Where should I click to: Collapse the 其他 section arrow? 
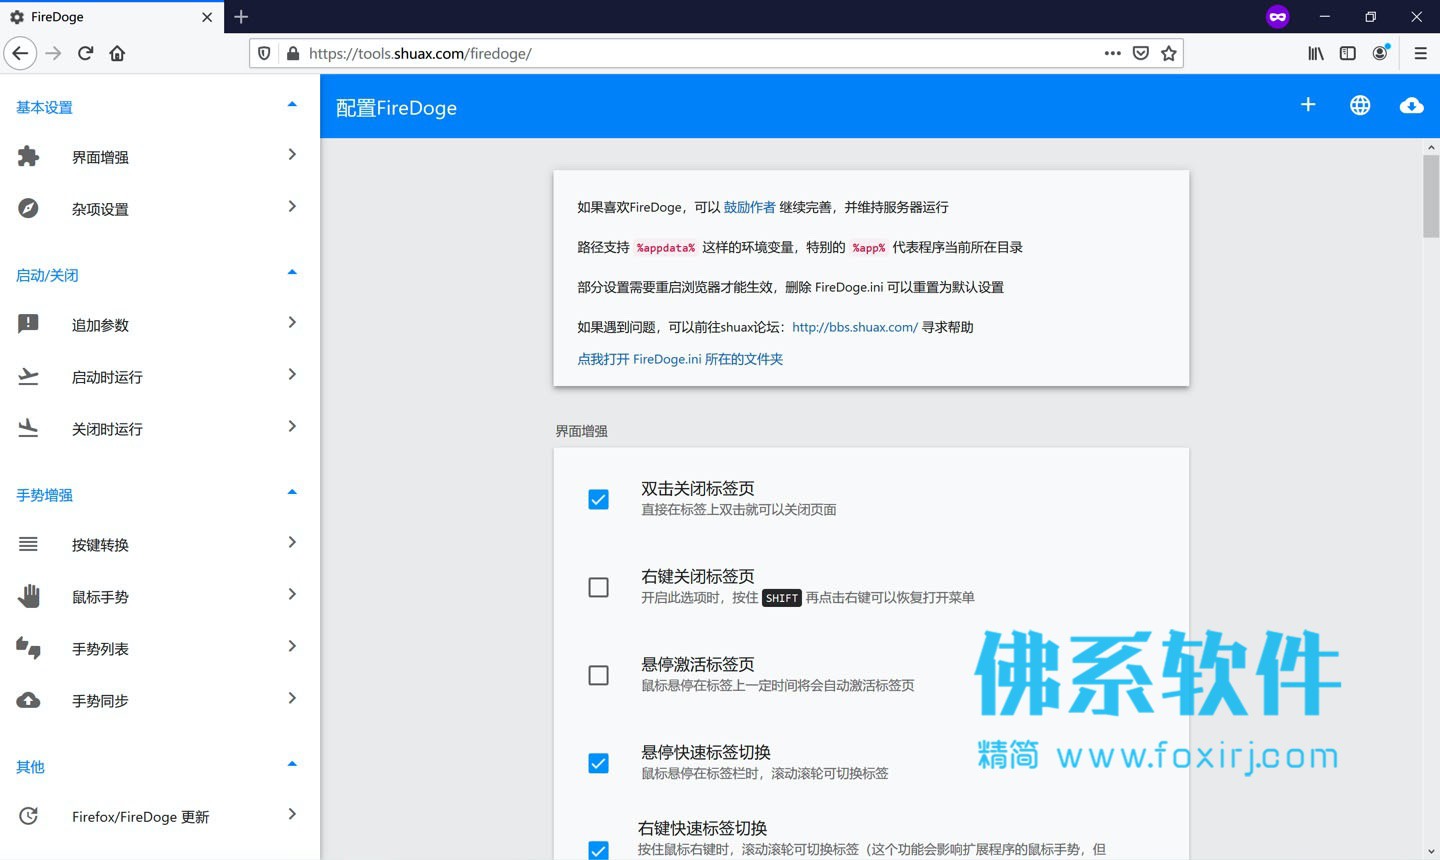click(292, 764)
